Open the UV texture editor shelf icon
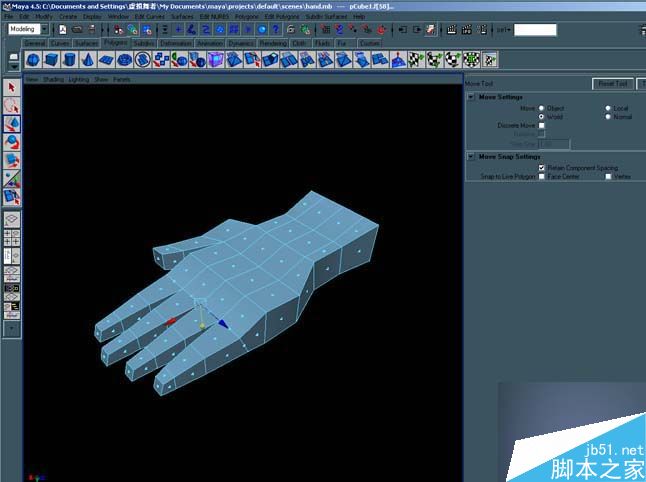Screen dimensions: 646x482 click(489, 60)
